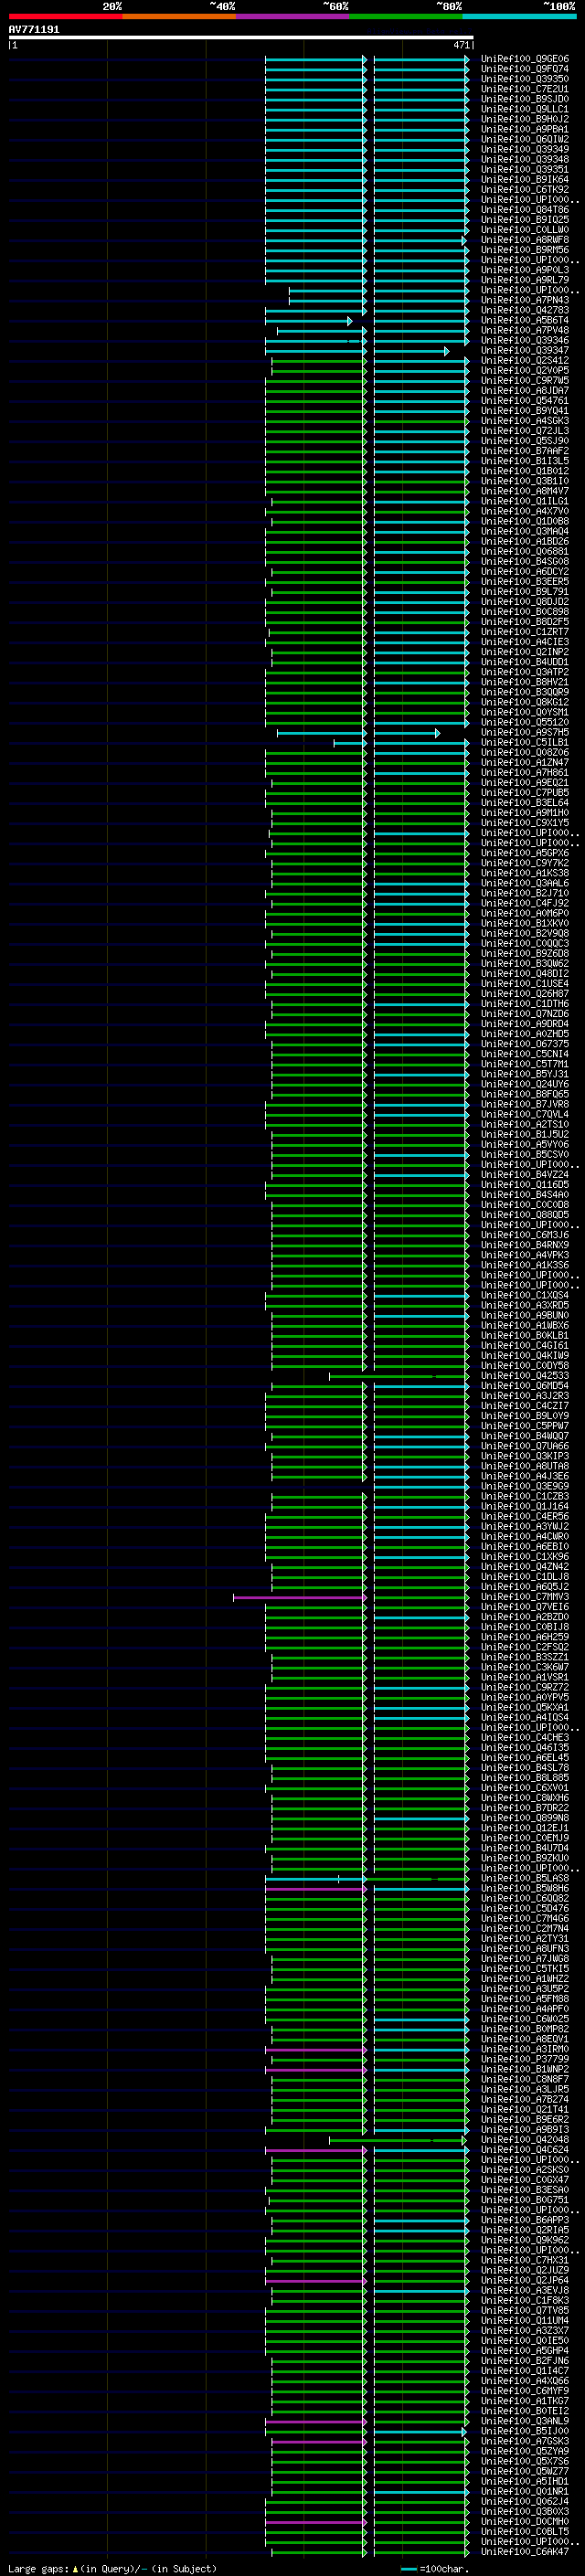Select label UniRef100_B9H0J2
Viewport: 585px width, 2576px height.
click(x=525, y=119)
